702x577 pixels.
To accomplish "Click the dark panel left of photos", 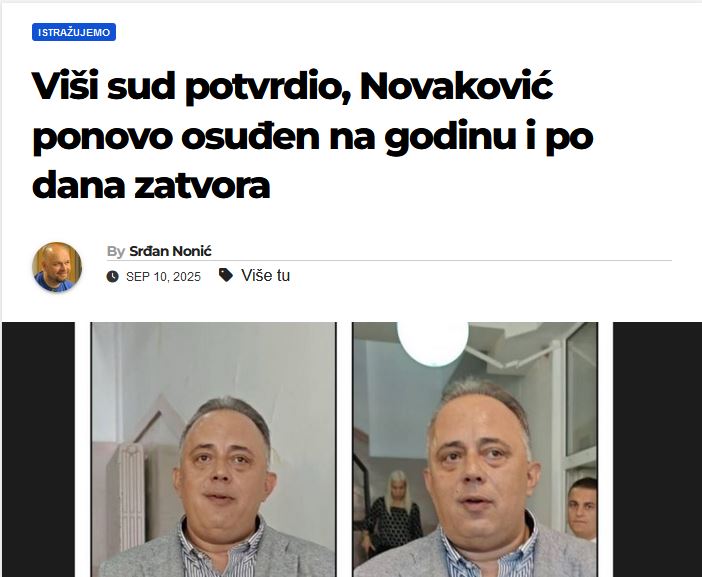I will [39, 449].
